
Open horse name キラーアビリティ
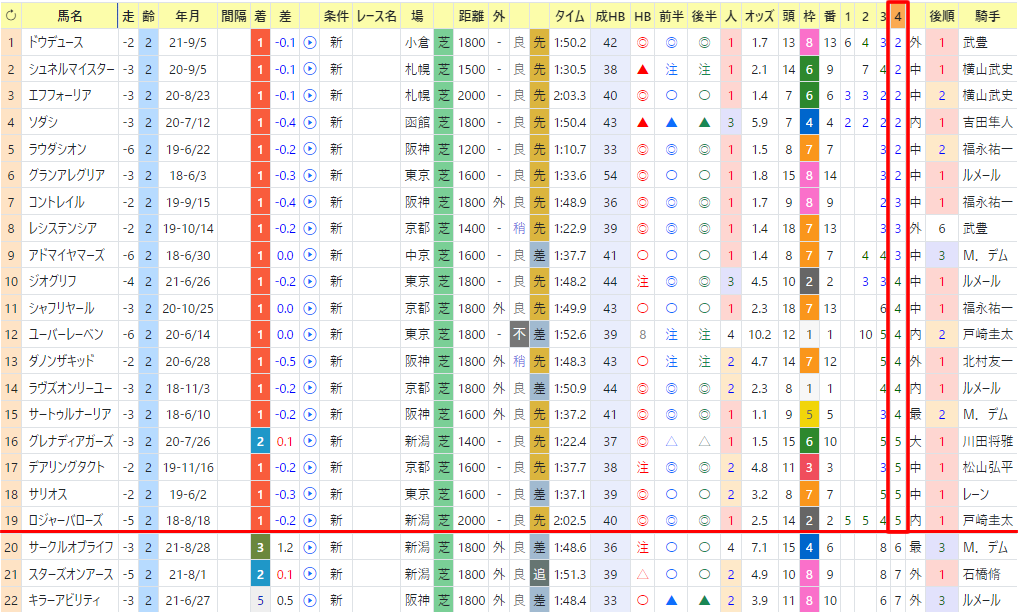(64, 600)
